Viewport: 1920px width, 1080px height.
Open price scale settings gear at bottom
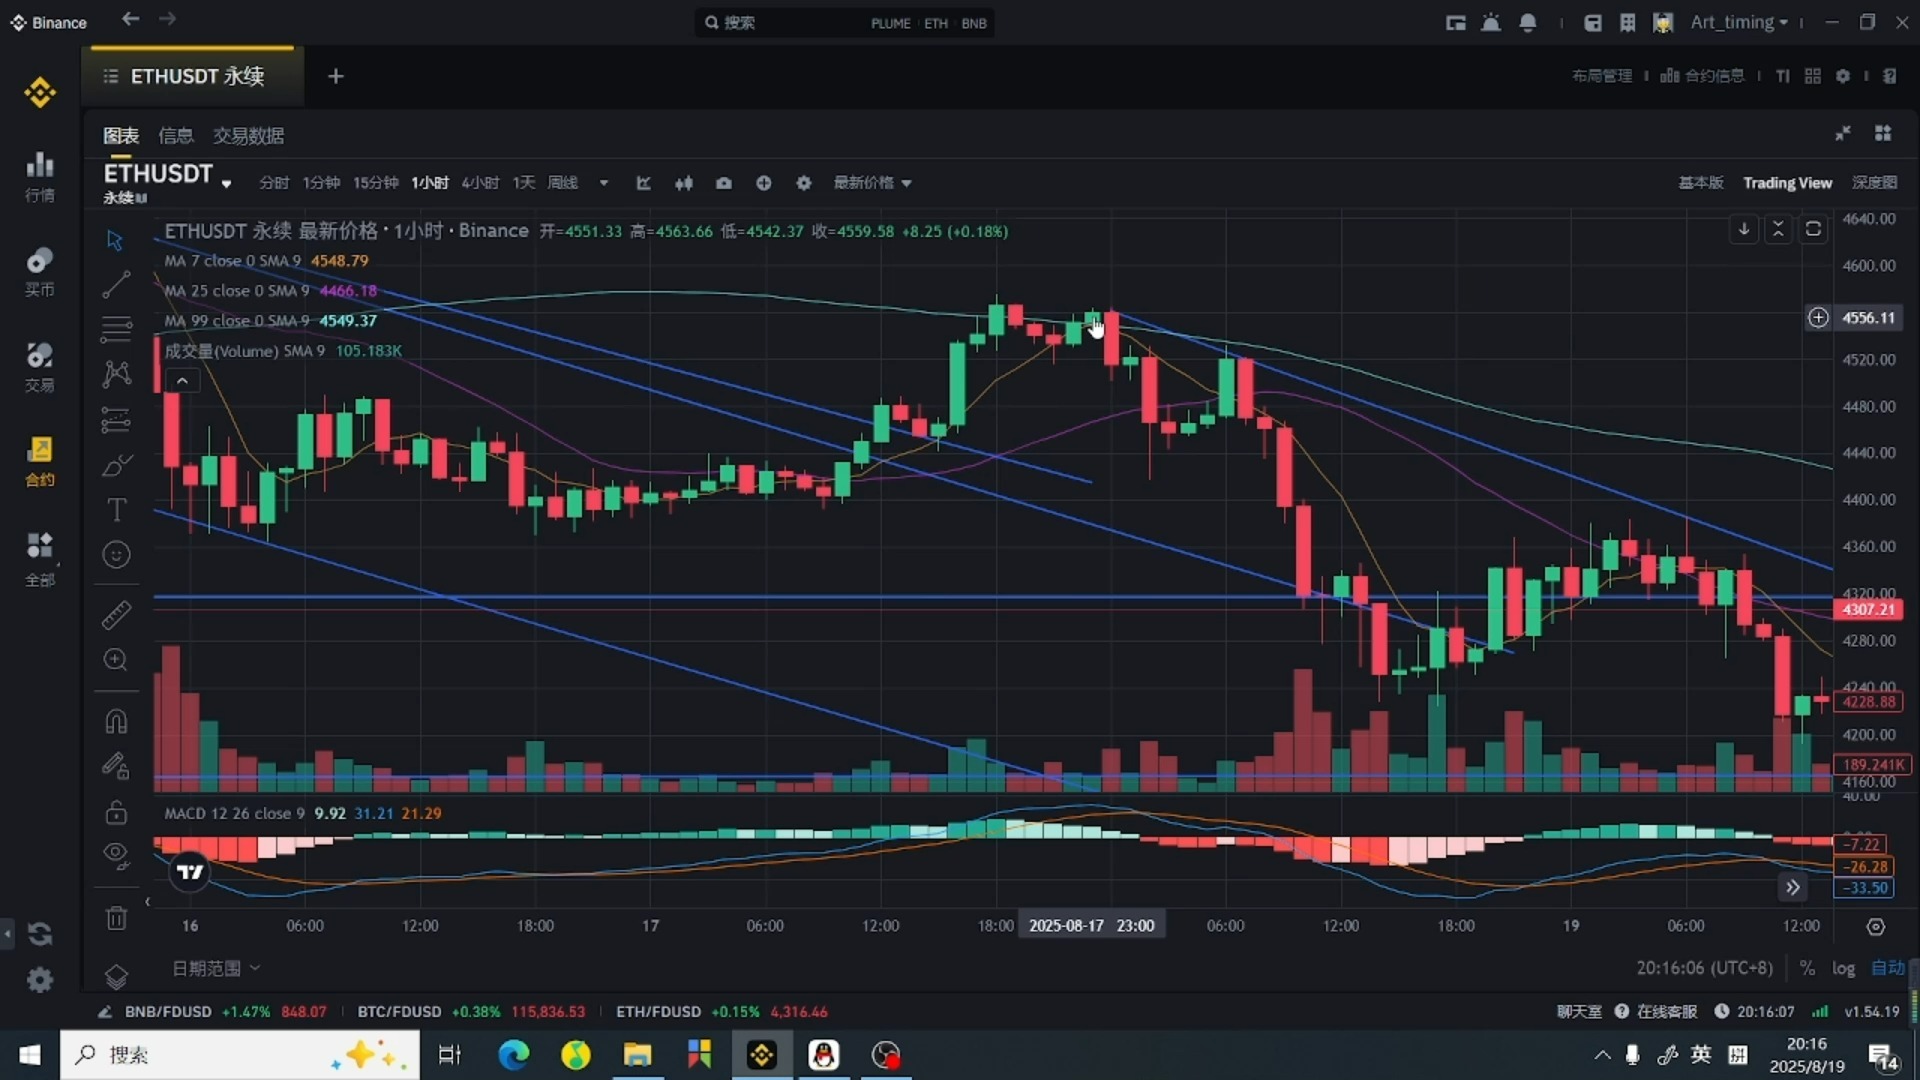pos(1876,927)
